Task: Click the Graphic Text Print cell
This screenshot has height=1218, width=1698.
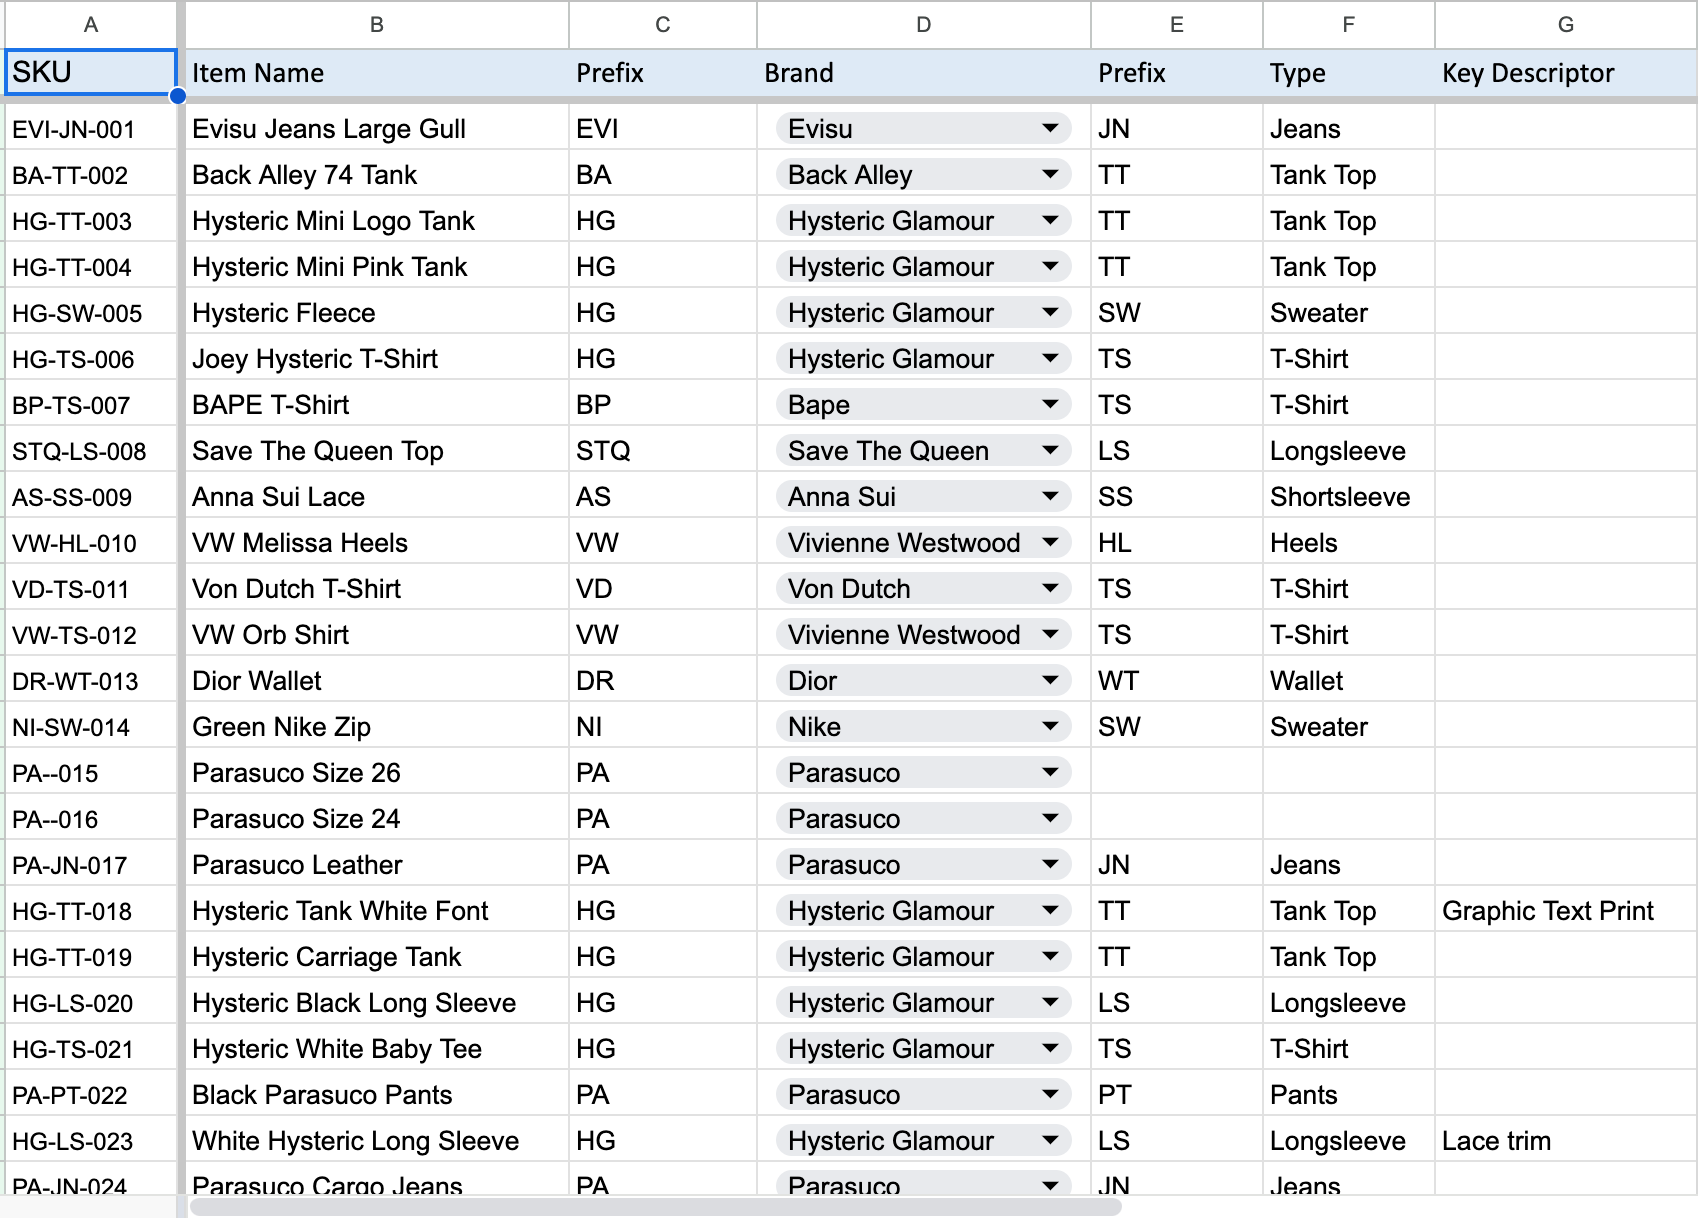Action: pos(1565,911)
